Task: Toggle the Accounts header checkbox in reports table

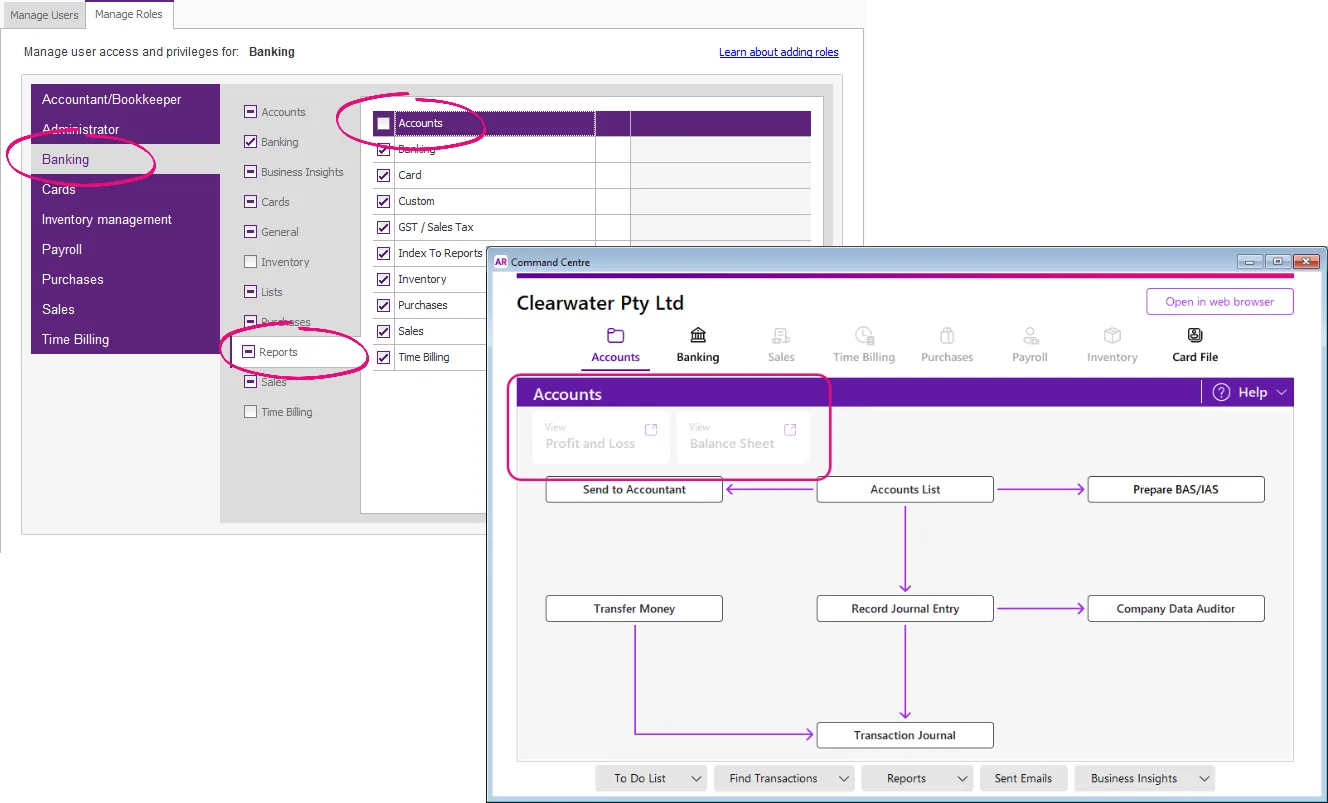Action: (x=383, y=124)
